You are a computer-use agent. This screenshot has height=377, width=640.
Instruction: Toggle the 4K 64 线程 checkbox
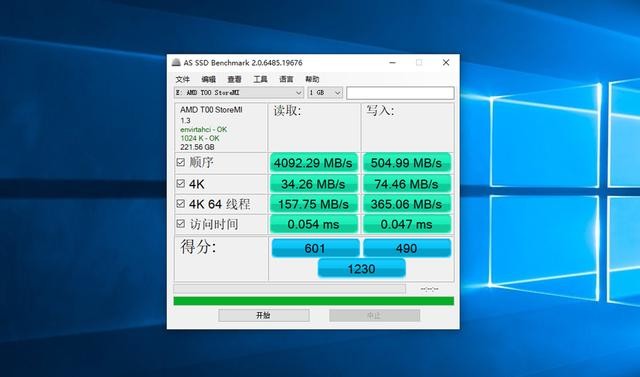click(180, 203)
